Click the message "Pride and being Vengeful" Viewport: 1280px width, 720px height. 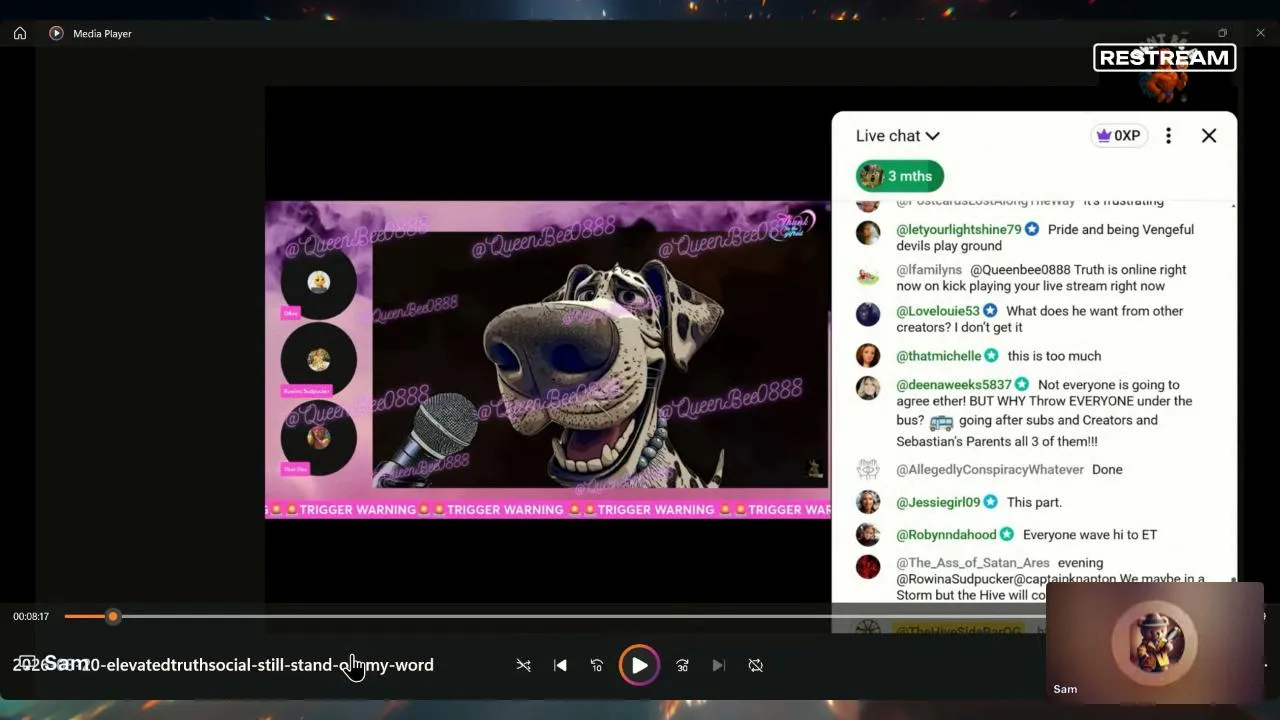tap(1121, 229)
